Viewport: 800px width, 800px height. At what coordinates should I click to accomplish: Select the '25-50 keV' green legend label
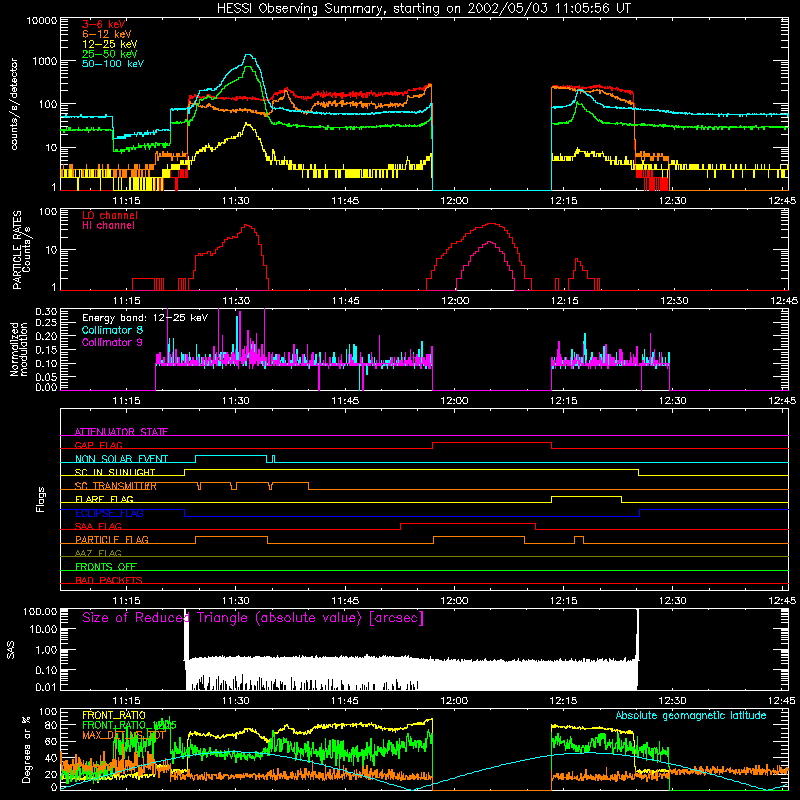pos(109,54)
